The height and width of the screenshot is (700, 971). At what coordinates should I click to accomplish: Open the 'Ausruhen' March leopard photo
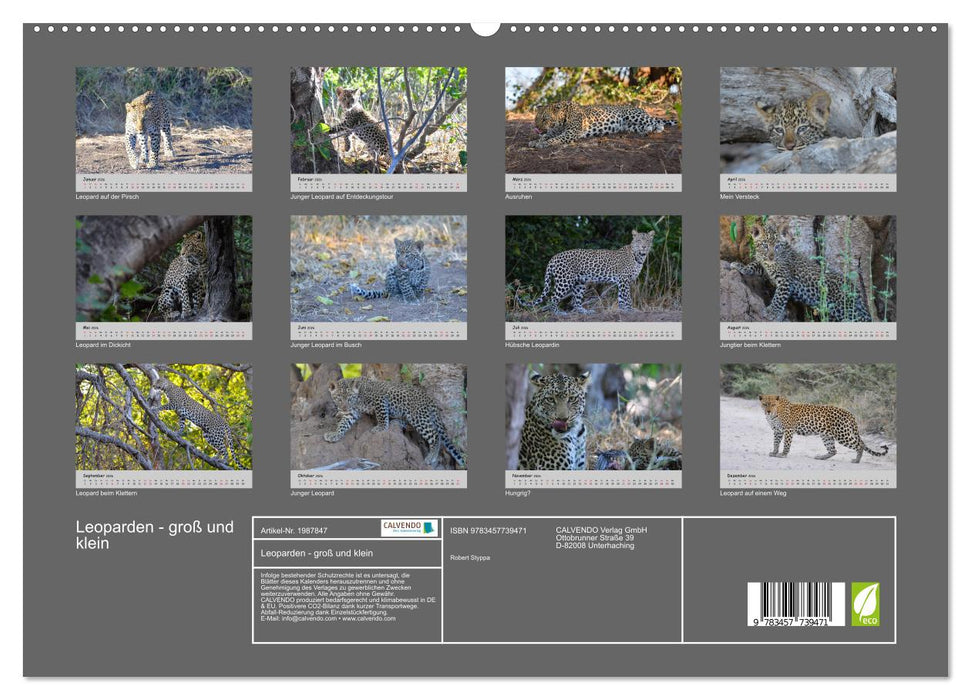pos(593,120)
